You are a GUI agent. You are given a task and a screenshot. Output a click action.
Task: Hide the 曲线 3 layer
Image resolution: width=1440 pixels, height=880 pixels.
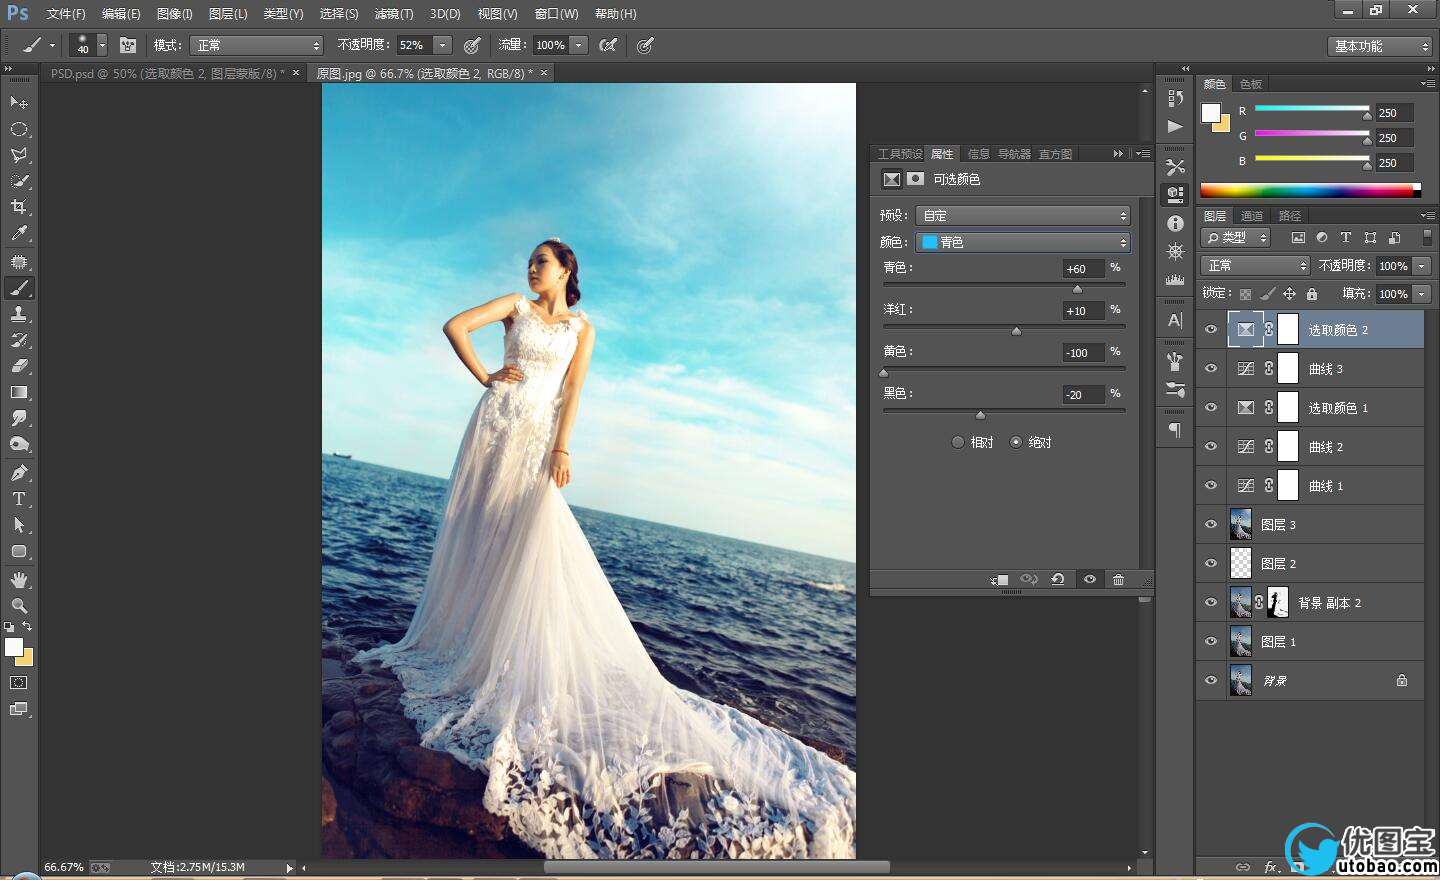[1211, 369]
